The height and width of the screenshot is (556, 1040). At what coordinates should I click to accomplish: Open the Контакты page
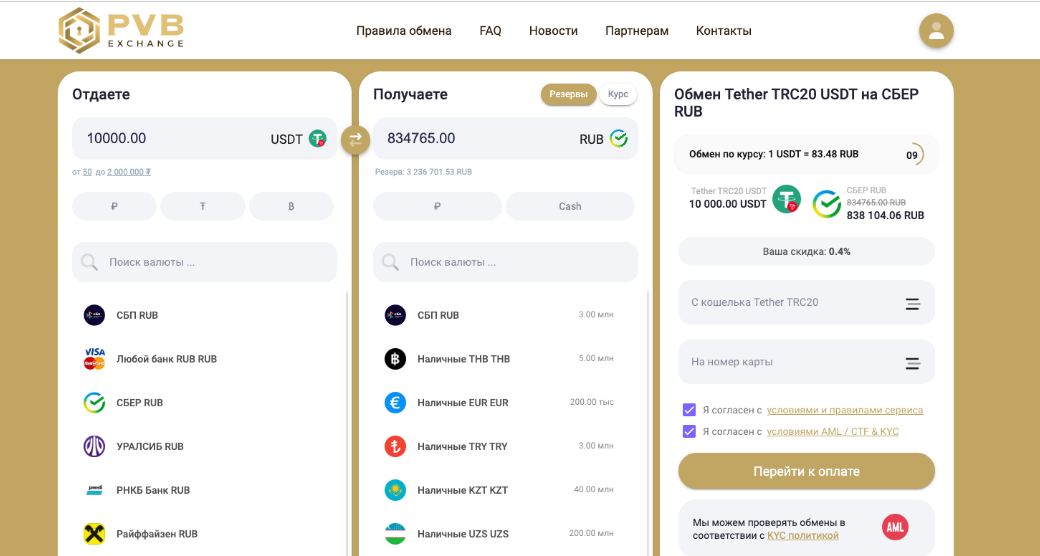click(x=724, y=31)
